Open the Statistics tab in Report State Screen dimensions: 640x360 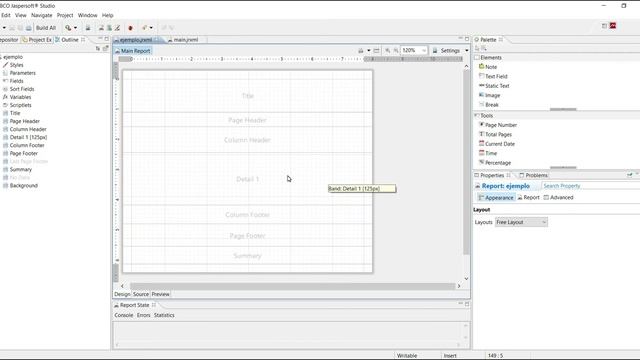(164, 315)
